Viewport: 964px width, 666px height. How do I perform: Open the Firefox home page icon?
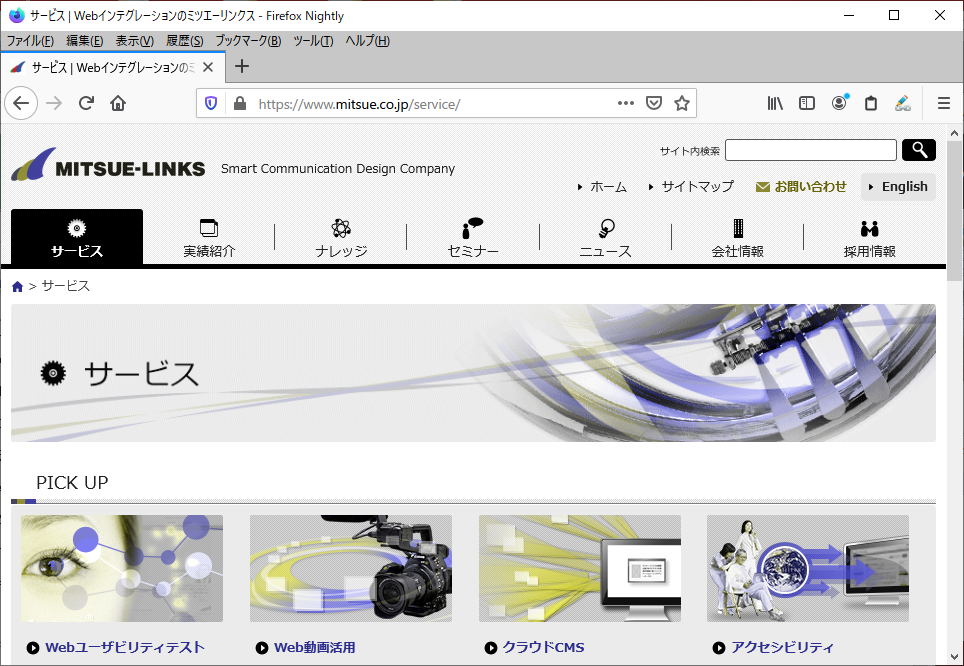118,103
